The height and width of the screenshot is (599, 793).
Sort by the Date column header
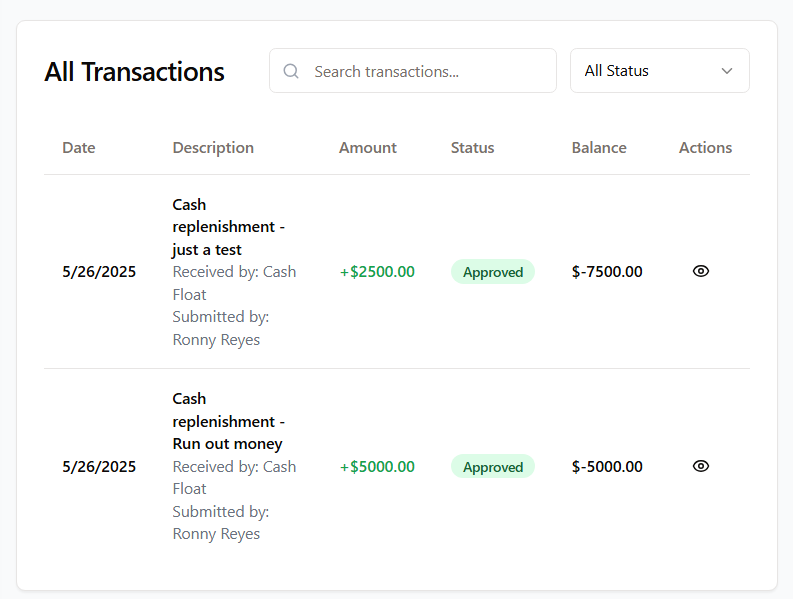(x=79, y=148)
